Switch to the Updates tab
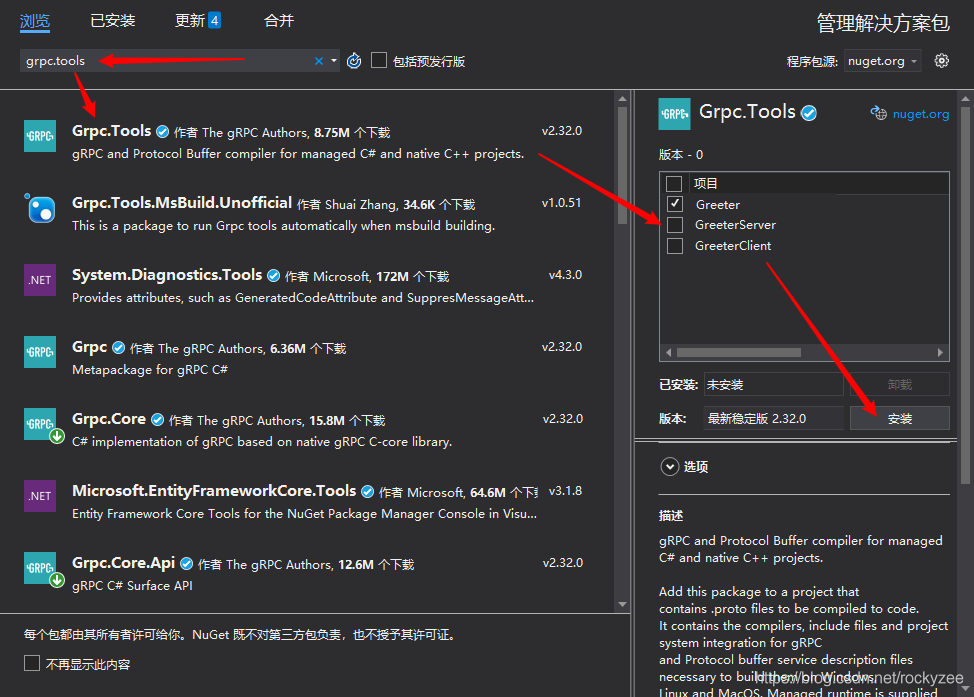 point(198,20)
